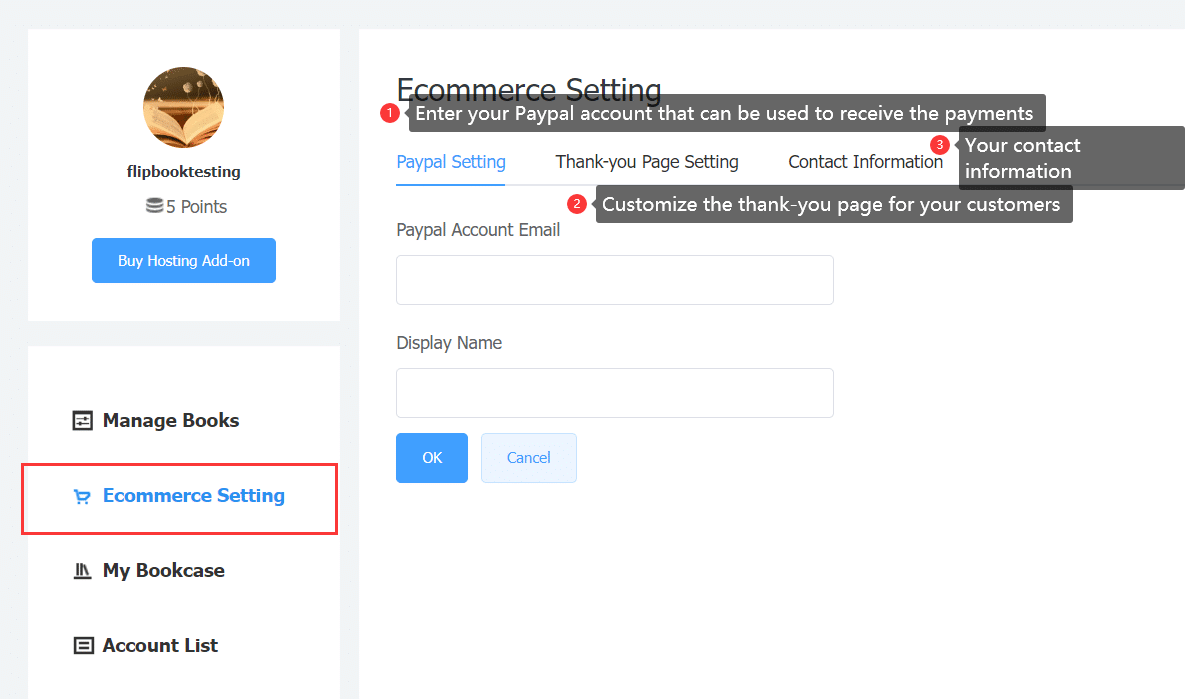Click the Account List icon
Viewport: 1185px width, 699px height.
click(x=83, y=645)
